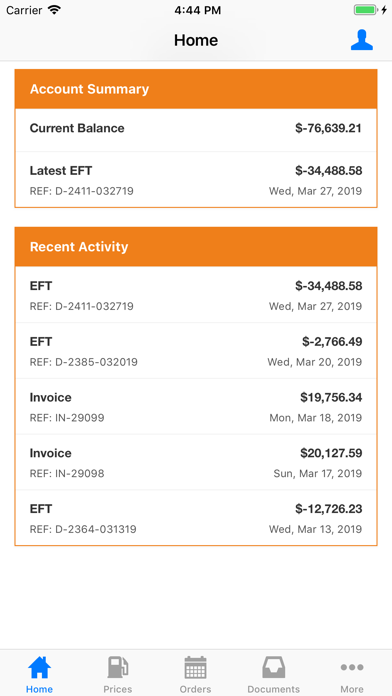Open the Latest EFT summary row

[196, 180]
